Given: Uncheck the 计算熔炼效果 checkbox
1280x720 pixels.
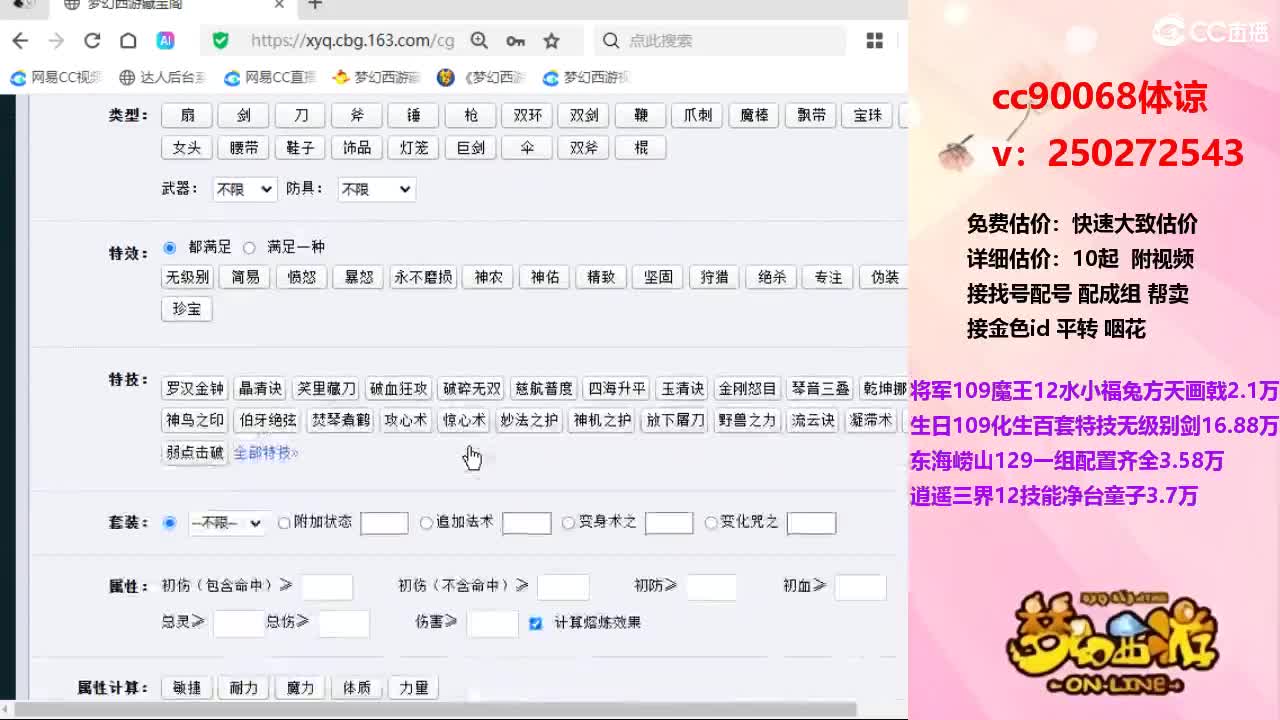Looking at the screenshot, I should tap(535, 623).
